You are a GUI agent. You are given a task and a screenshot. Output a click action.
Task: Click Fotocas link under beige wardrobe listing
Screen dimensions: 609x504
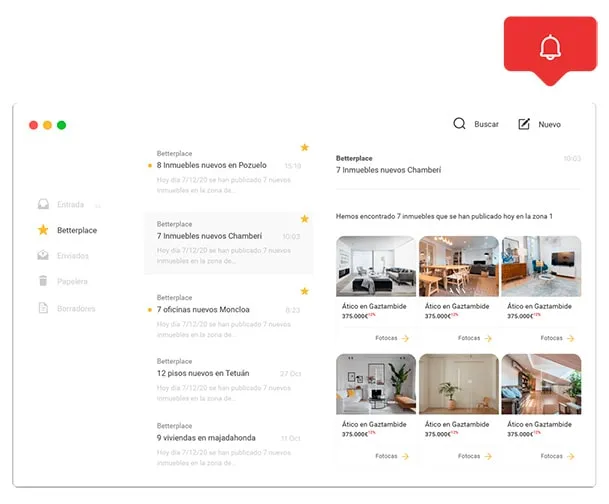tap(469, 456)
